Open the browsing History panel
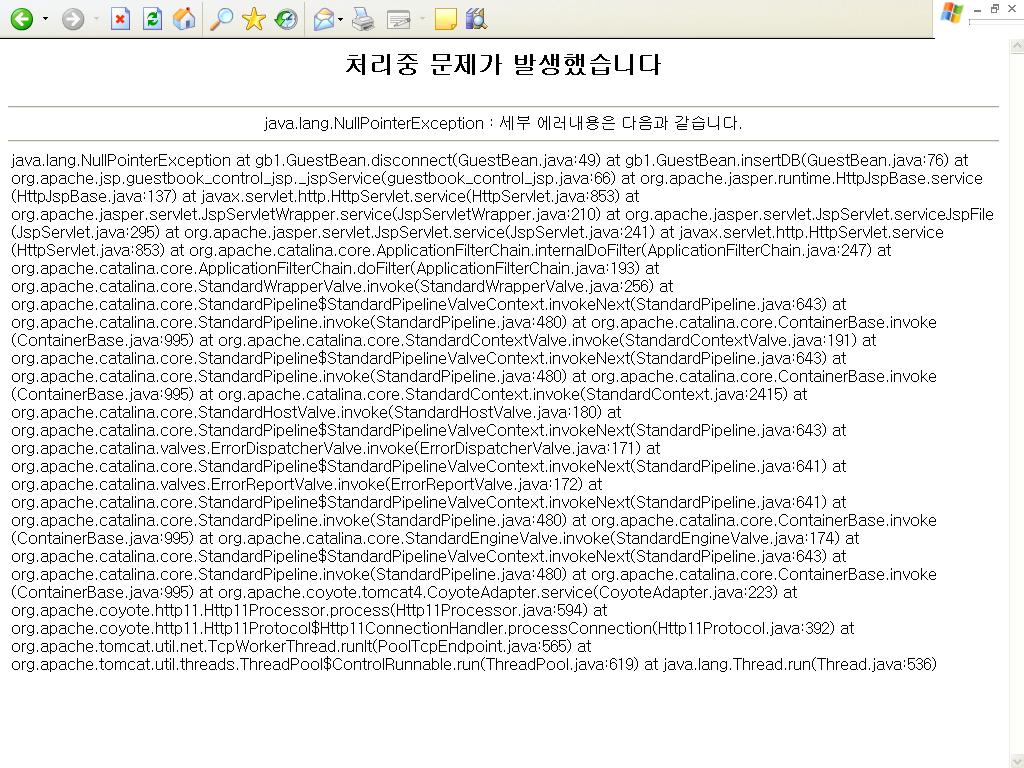 click(x=286, y=19)
